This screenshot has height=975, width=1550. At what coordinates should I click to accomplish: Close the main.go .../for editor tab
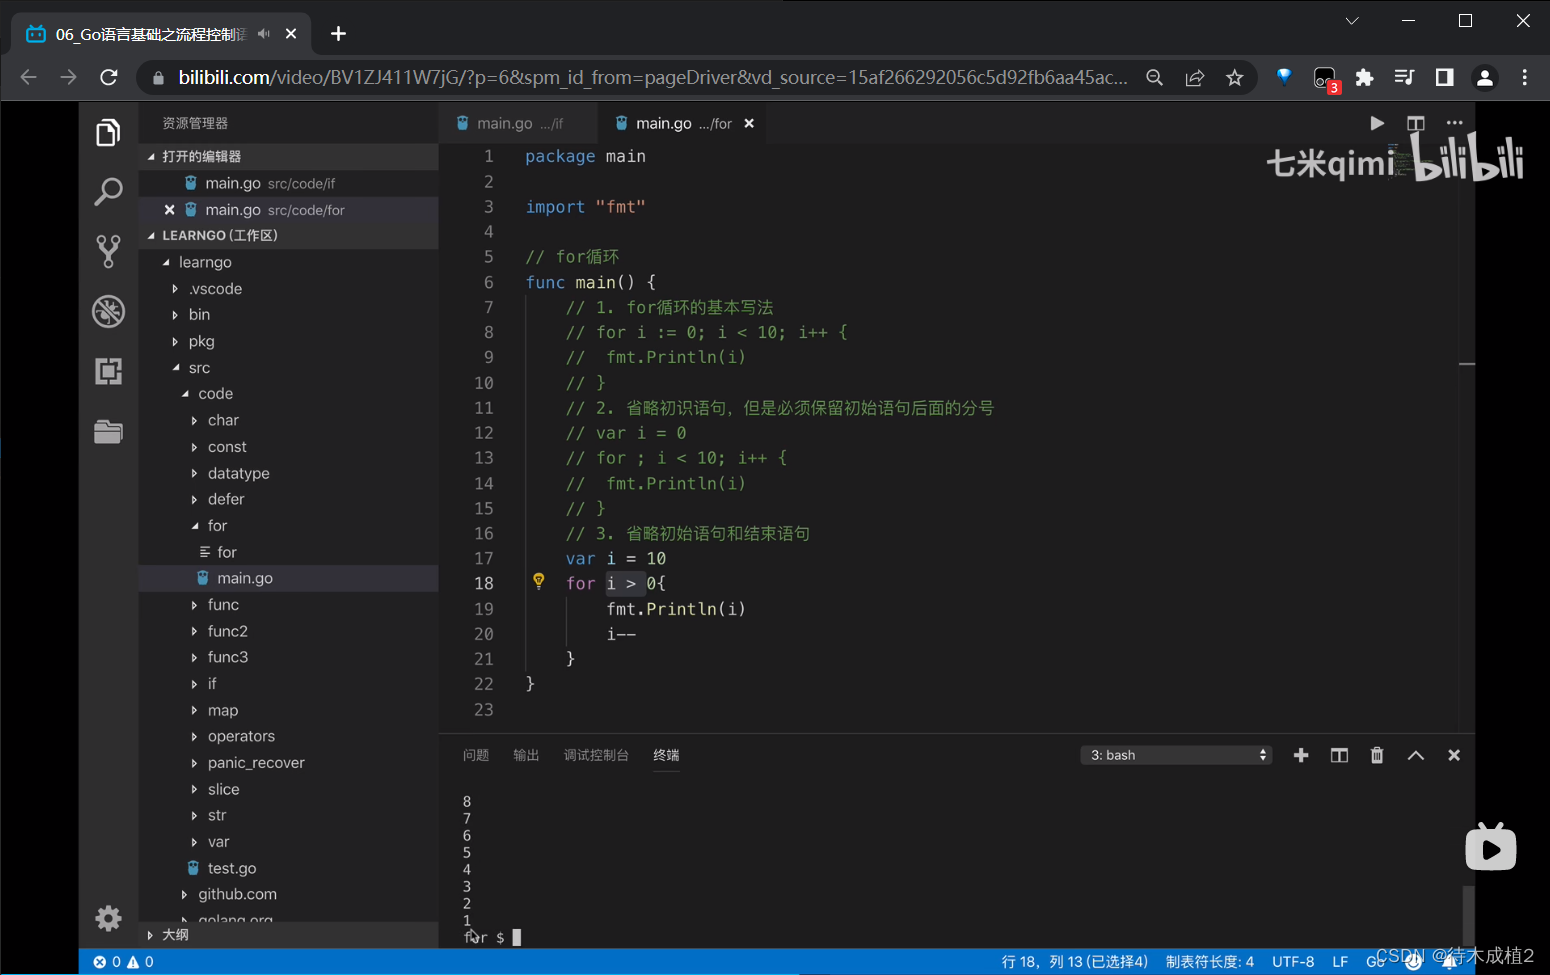click(749, 123)
